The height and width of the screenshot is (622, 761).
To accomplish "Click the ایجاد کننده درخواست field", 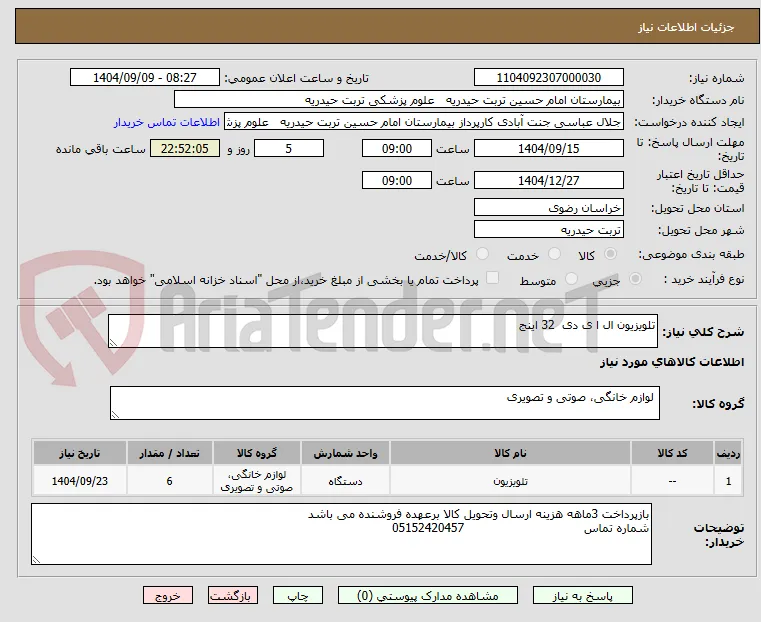I will pyautogui.click(x=424, y=122).
